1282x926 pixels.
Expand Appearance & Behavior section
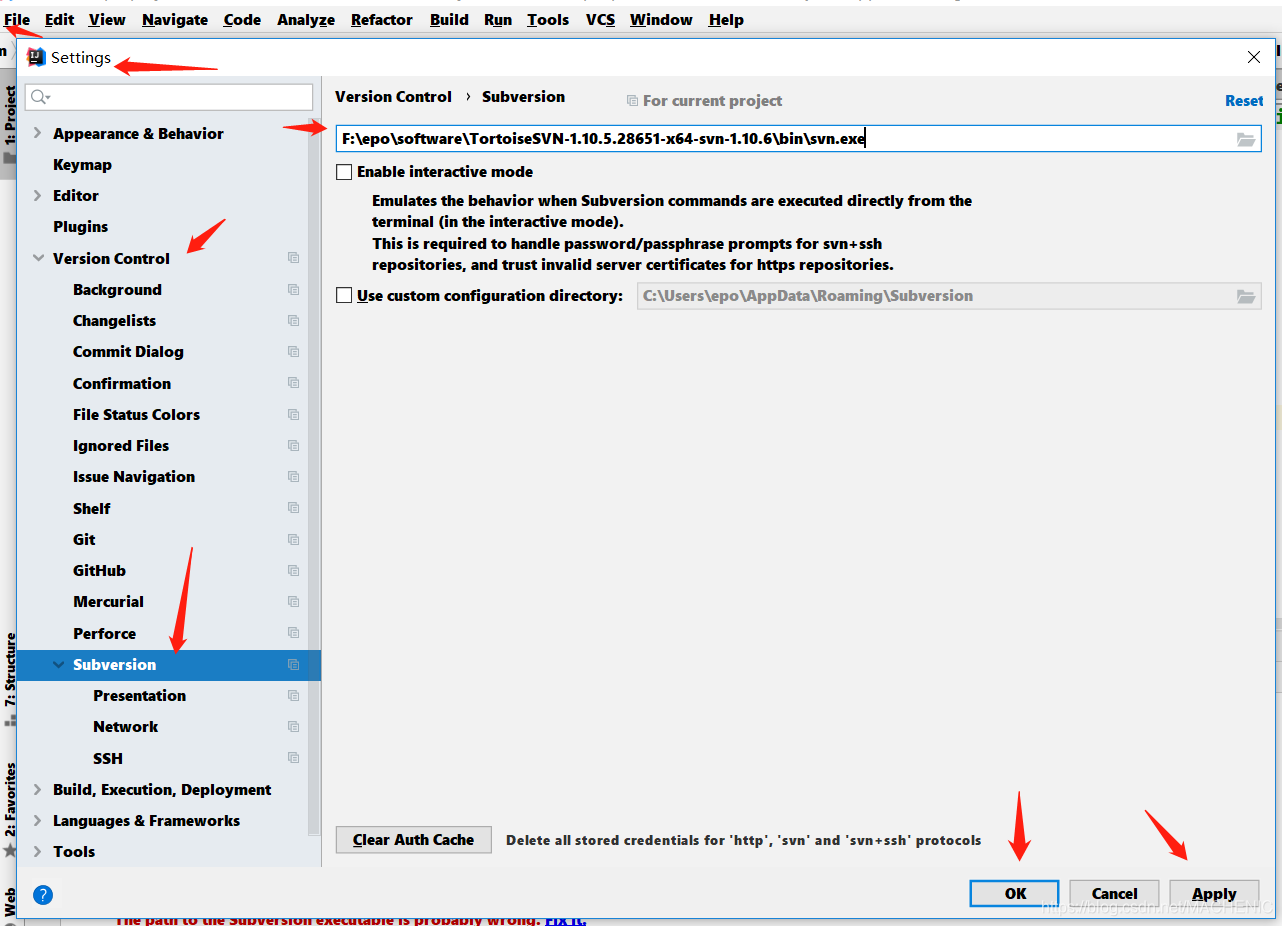tap(38, 134)
